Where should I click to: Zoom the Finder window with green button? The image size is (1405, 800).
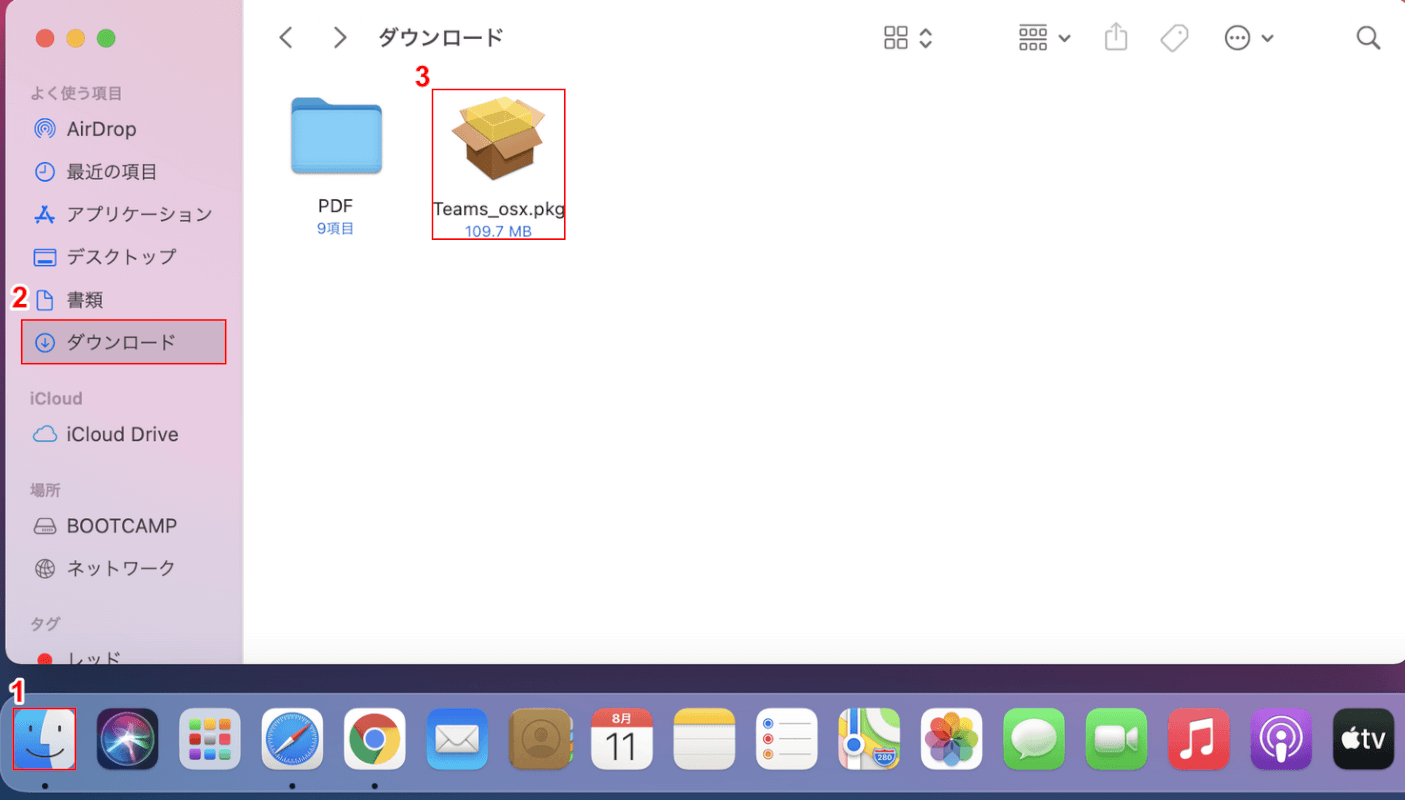point(106,39)
